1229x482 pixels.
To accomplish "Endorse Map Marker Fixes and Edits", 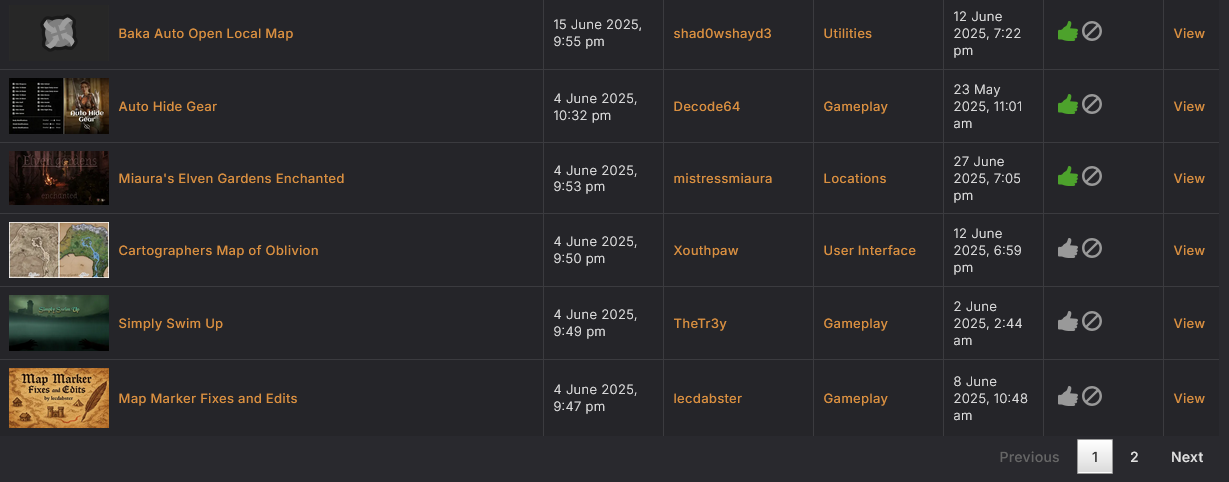I will (1067, 397).
